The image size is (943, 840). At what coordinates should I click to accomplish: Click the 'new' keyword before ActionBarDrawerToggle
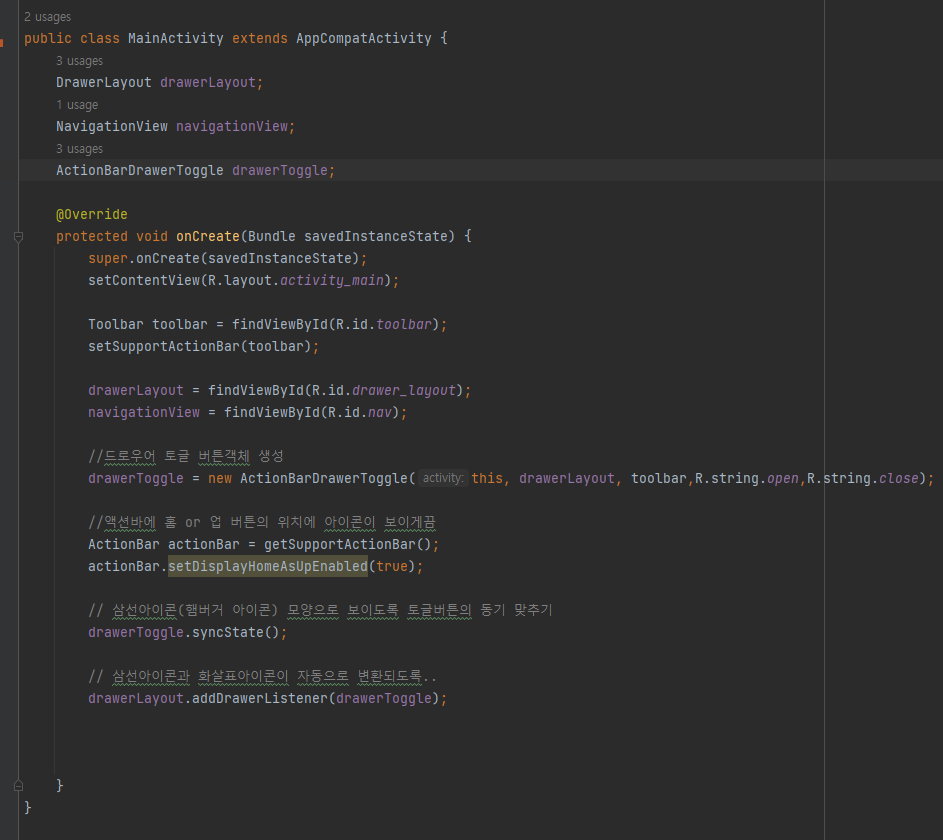220,479
